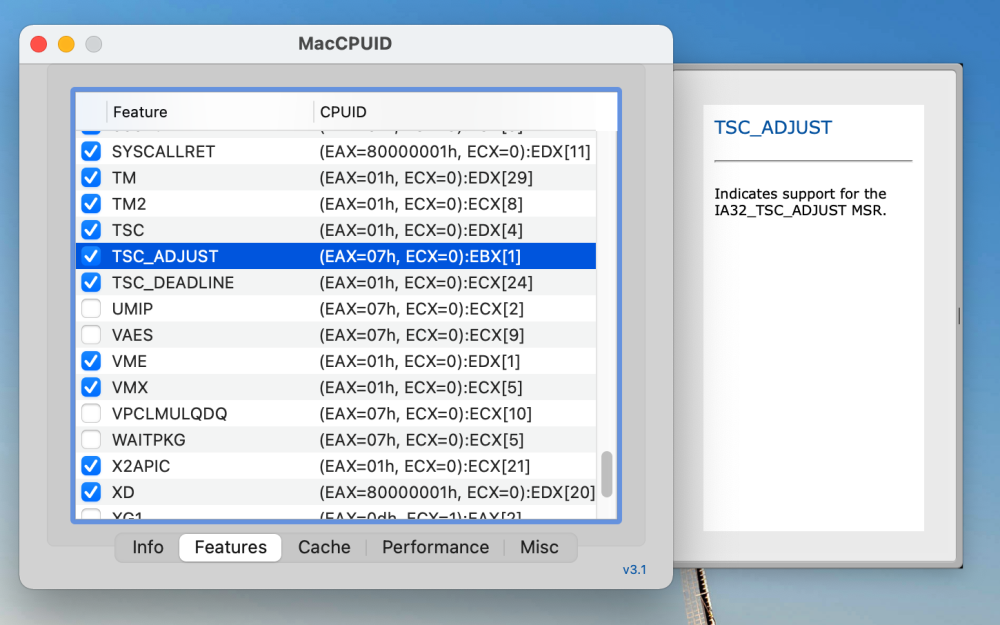
Task: Select the VAES feature name
Action: pyautogui.click(x=133, y=334)
